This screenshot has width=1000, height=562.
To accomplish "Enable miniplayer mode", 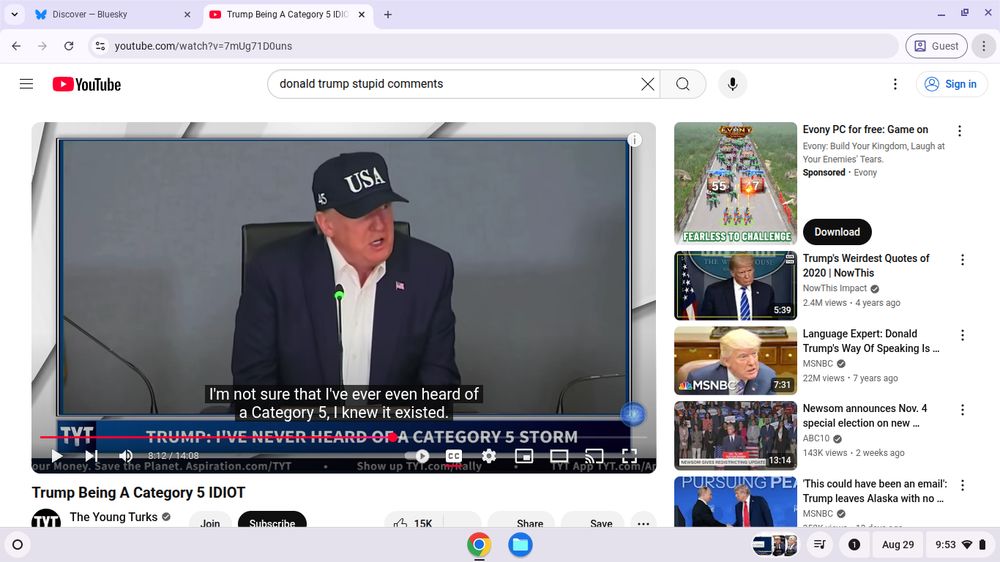I will coord(524,455).
